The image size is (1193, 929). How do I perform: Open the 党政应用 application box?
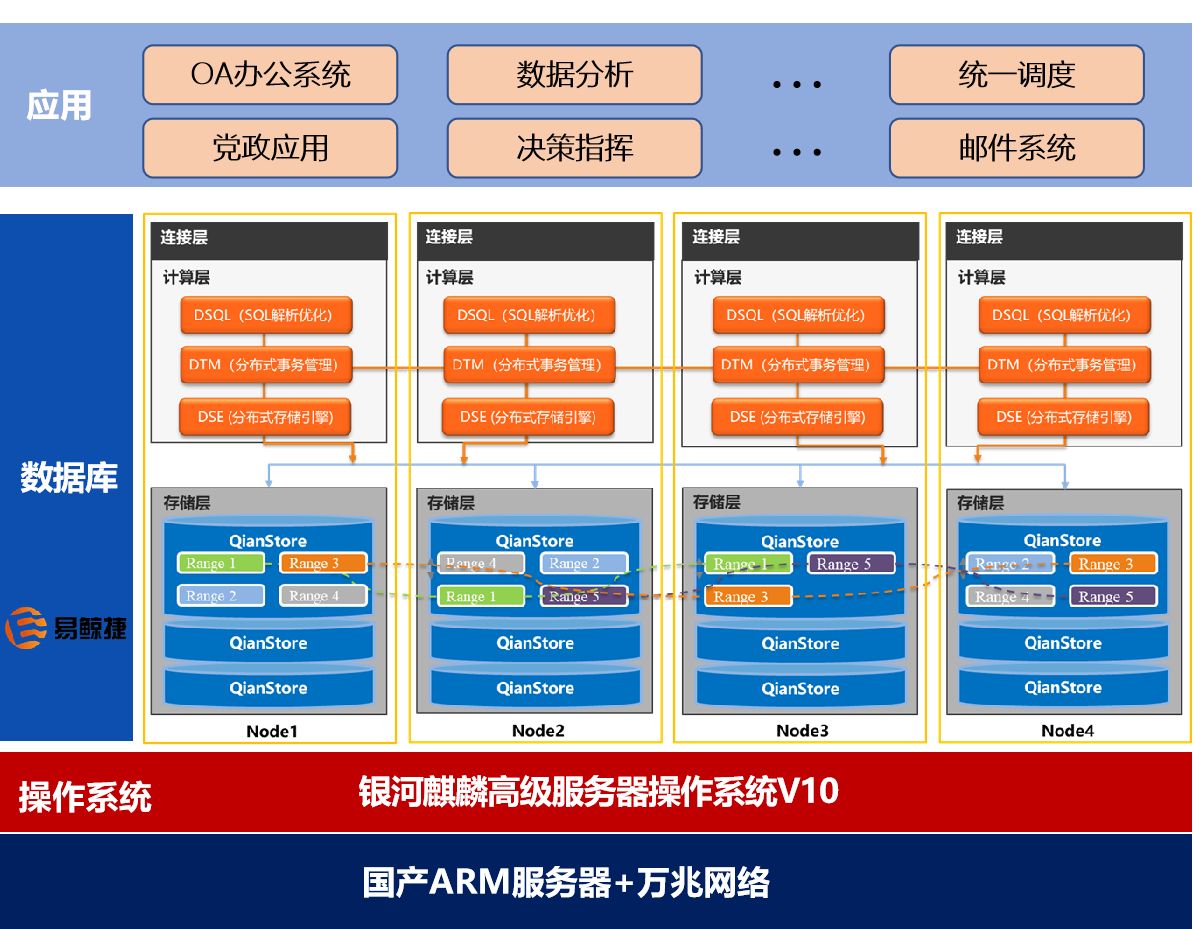[x=270, y=148]
